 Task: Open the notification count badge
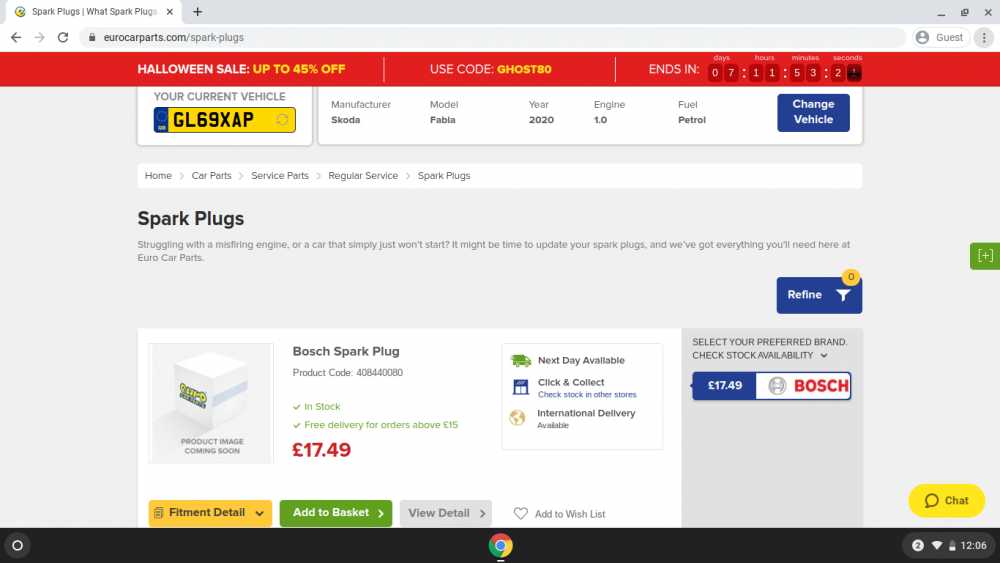pos(918,546)
